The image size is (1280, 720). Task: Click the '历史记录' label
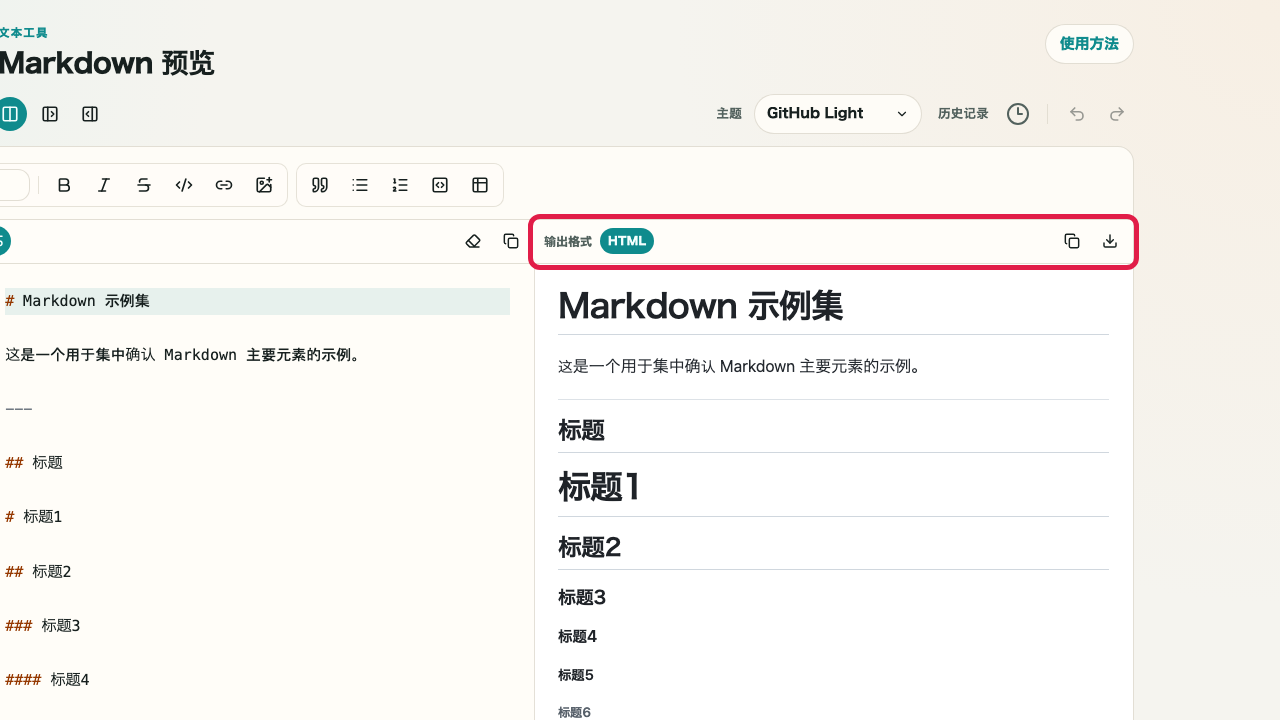point(963,114)
